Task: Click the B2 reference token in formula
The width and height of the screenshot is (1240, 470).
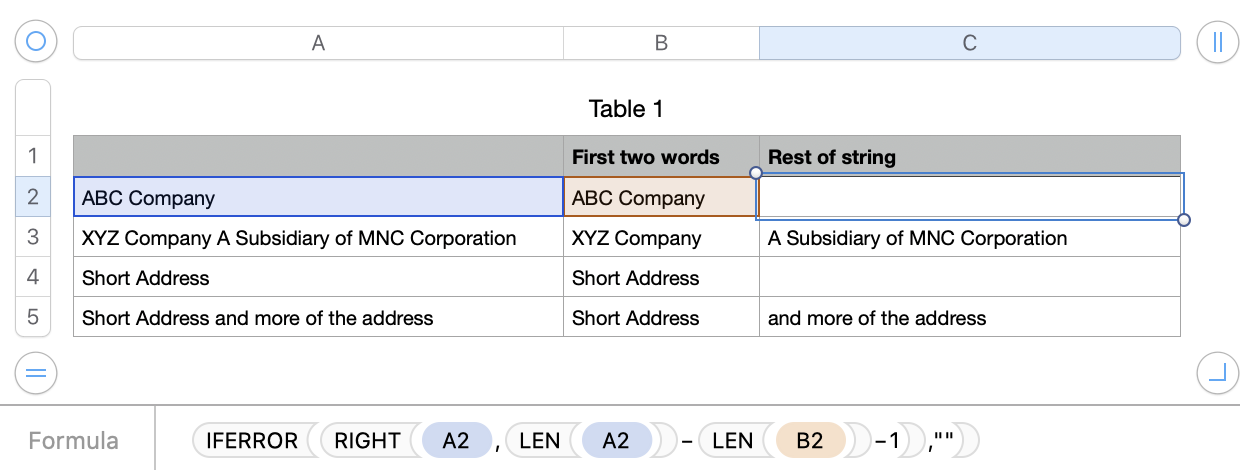Action: (x=809, y=441)
